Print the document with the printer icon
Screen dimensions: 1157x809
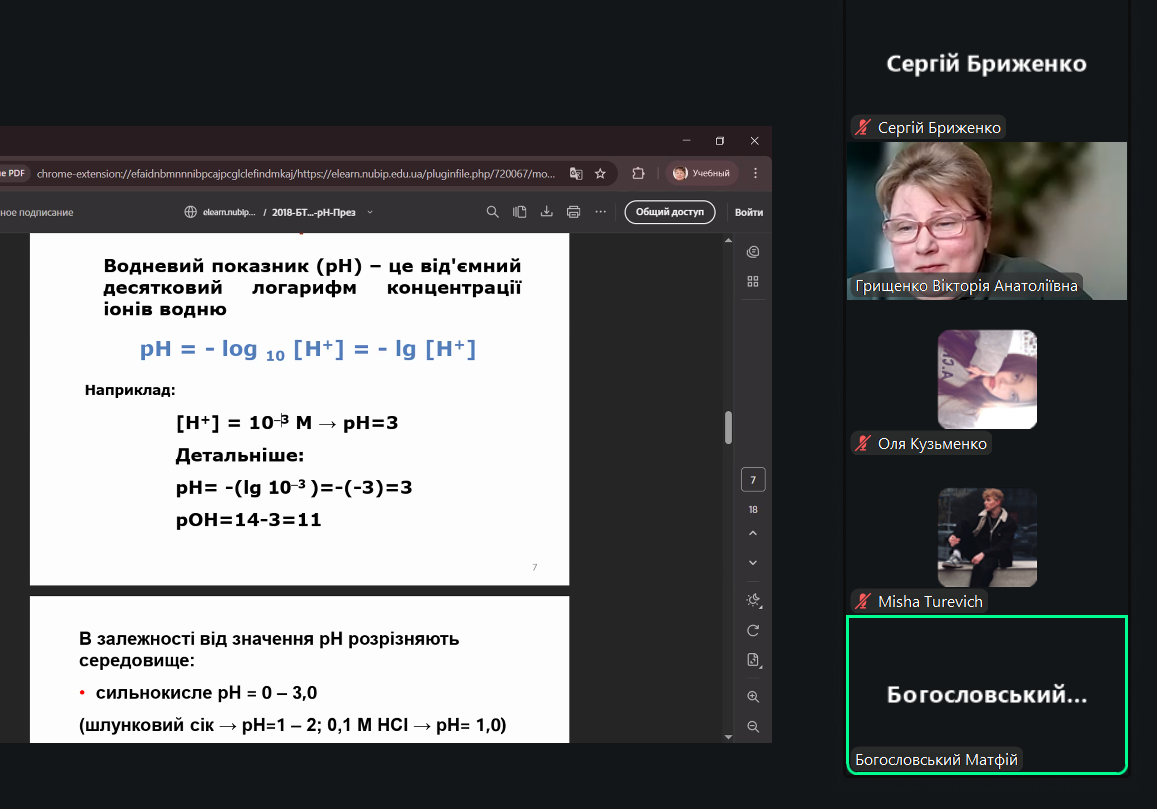[573, 212]
